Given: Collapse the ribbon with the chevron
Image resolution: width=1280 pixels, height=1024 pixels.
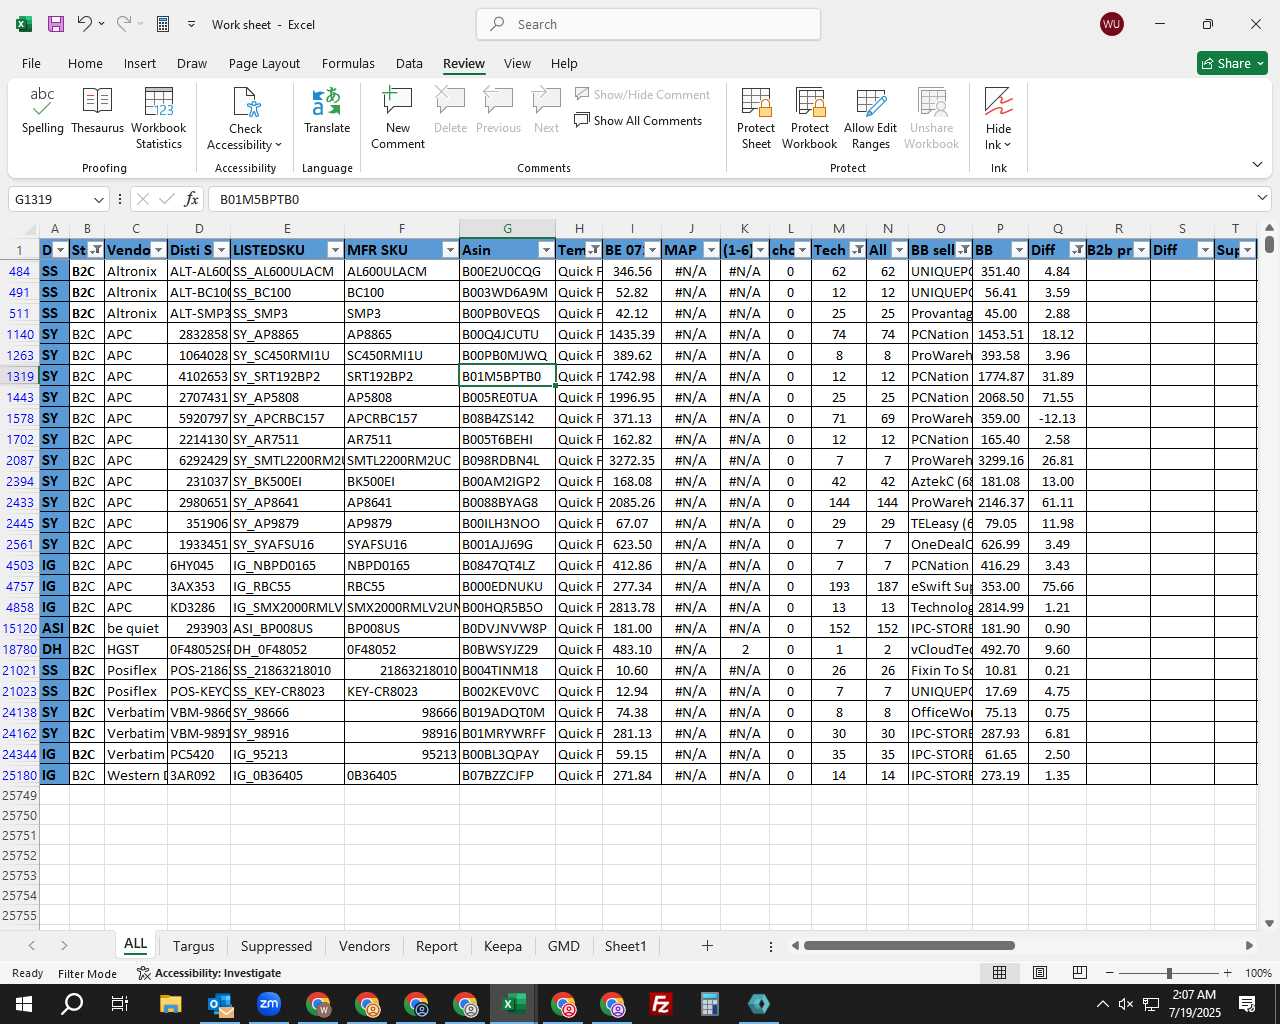Looking at the screenshot, I should (1257, 164).
